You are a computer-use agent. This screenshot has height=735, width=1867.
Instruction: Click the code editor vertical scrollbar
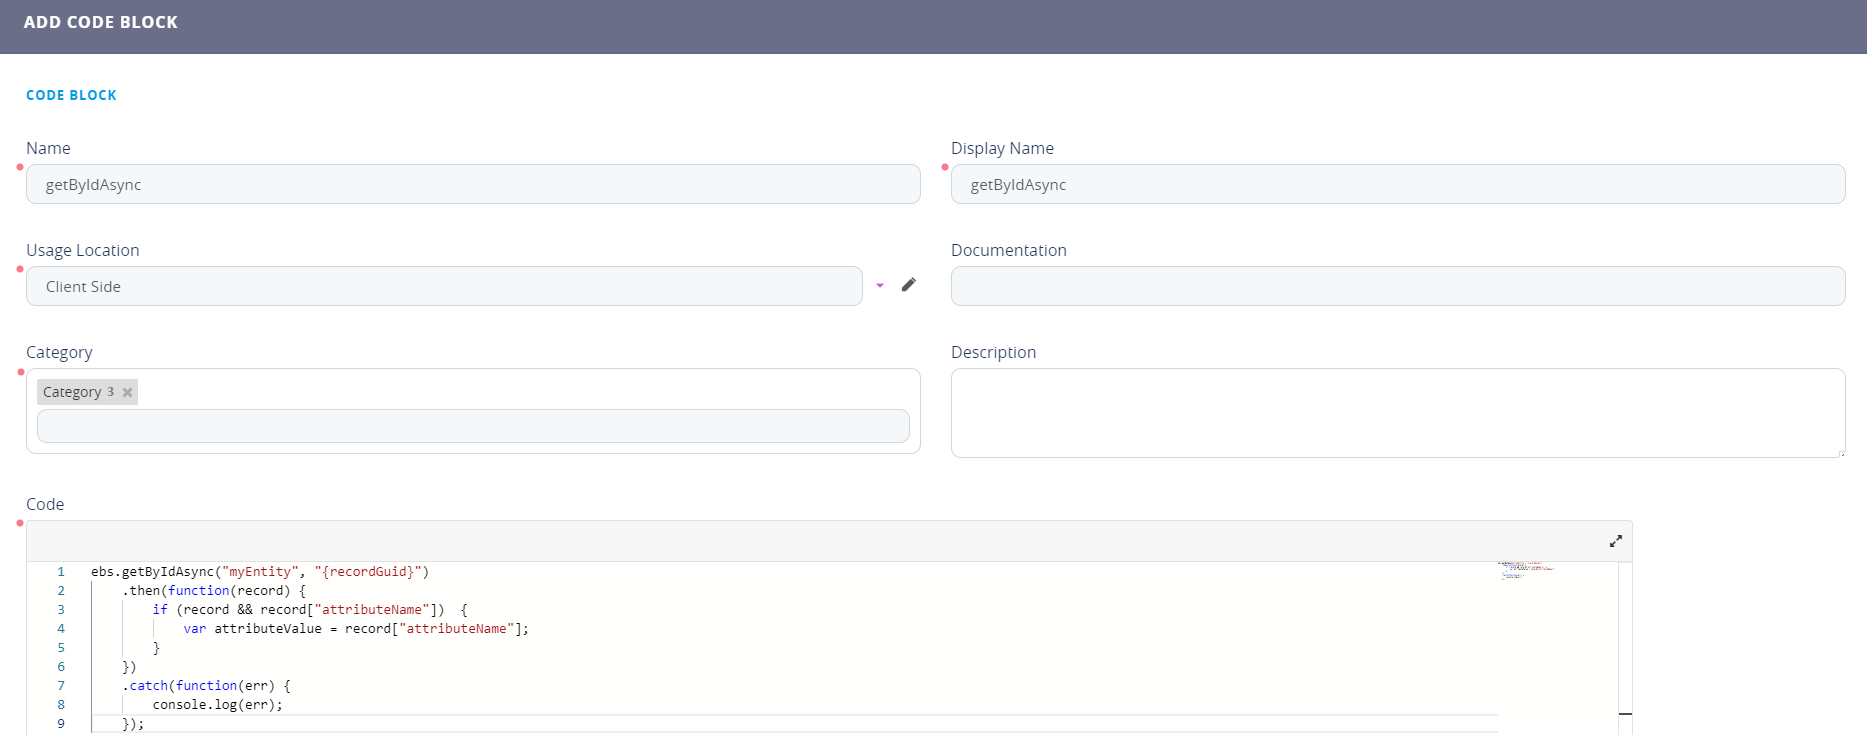coord(1625,640)
